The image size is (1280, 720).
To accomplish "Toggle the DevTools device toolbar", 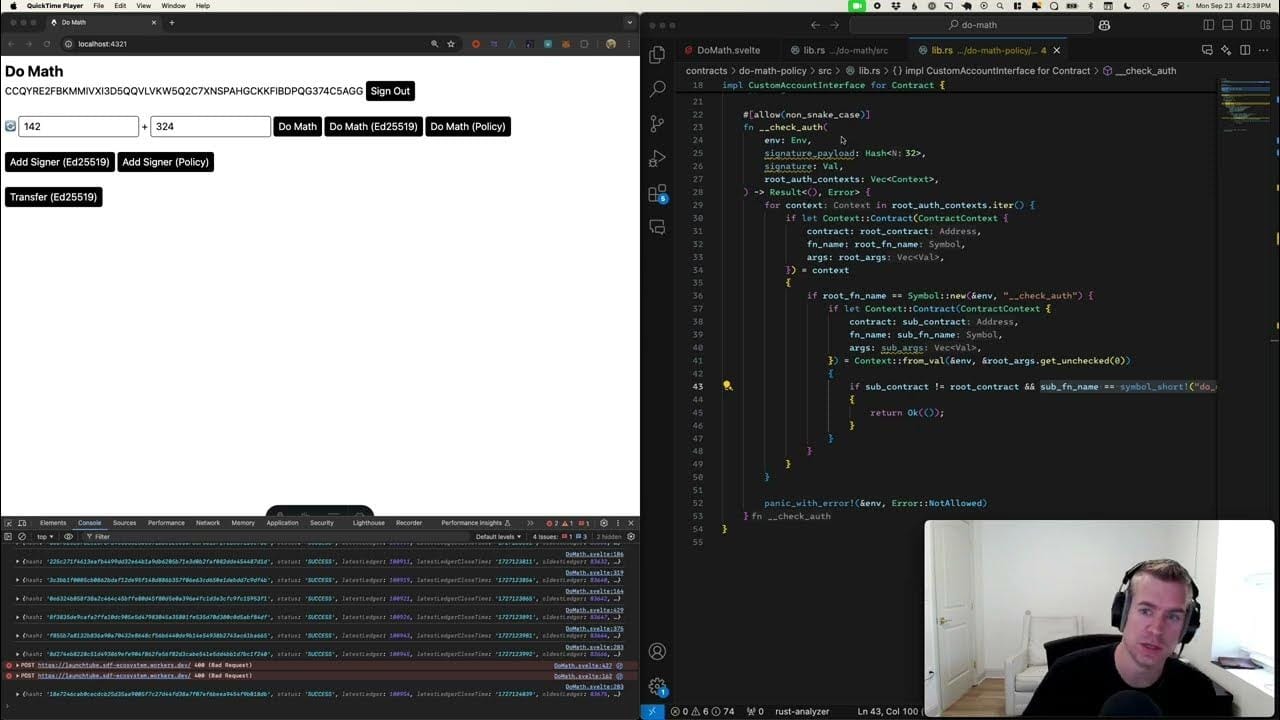I will (x=22, y=523).
